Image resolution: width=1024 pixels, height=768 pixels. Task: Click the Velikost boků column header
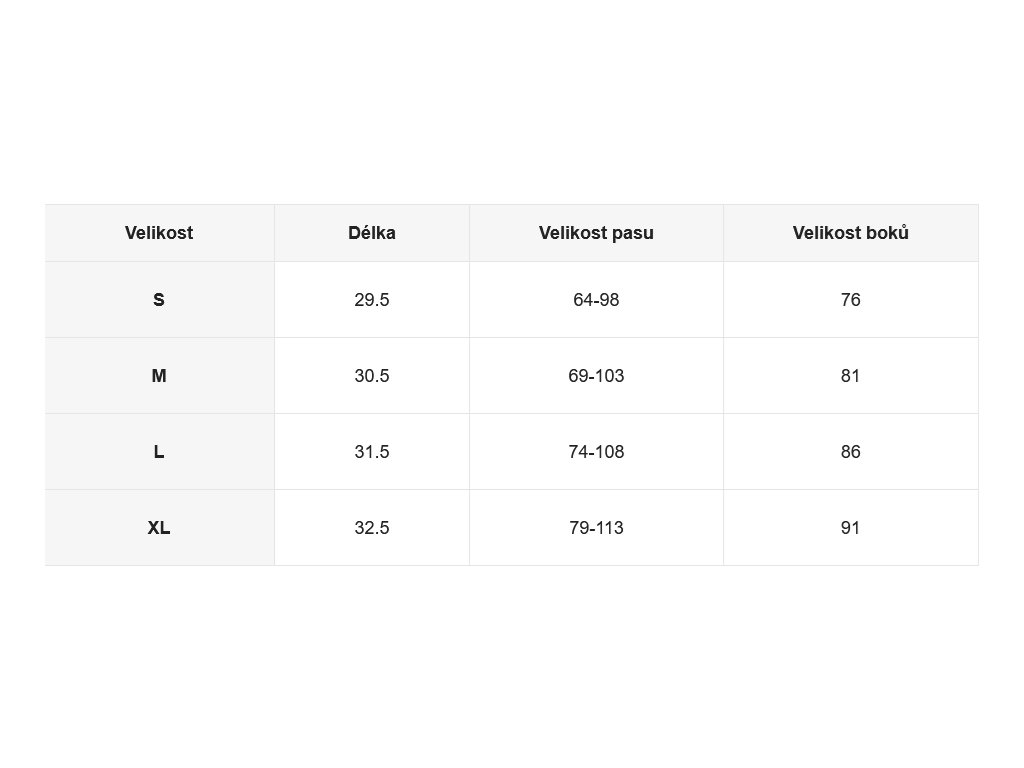tap(850, 233)
